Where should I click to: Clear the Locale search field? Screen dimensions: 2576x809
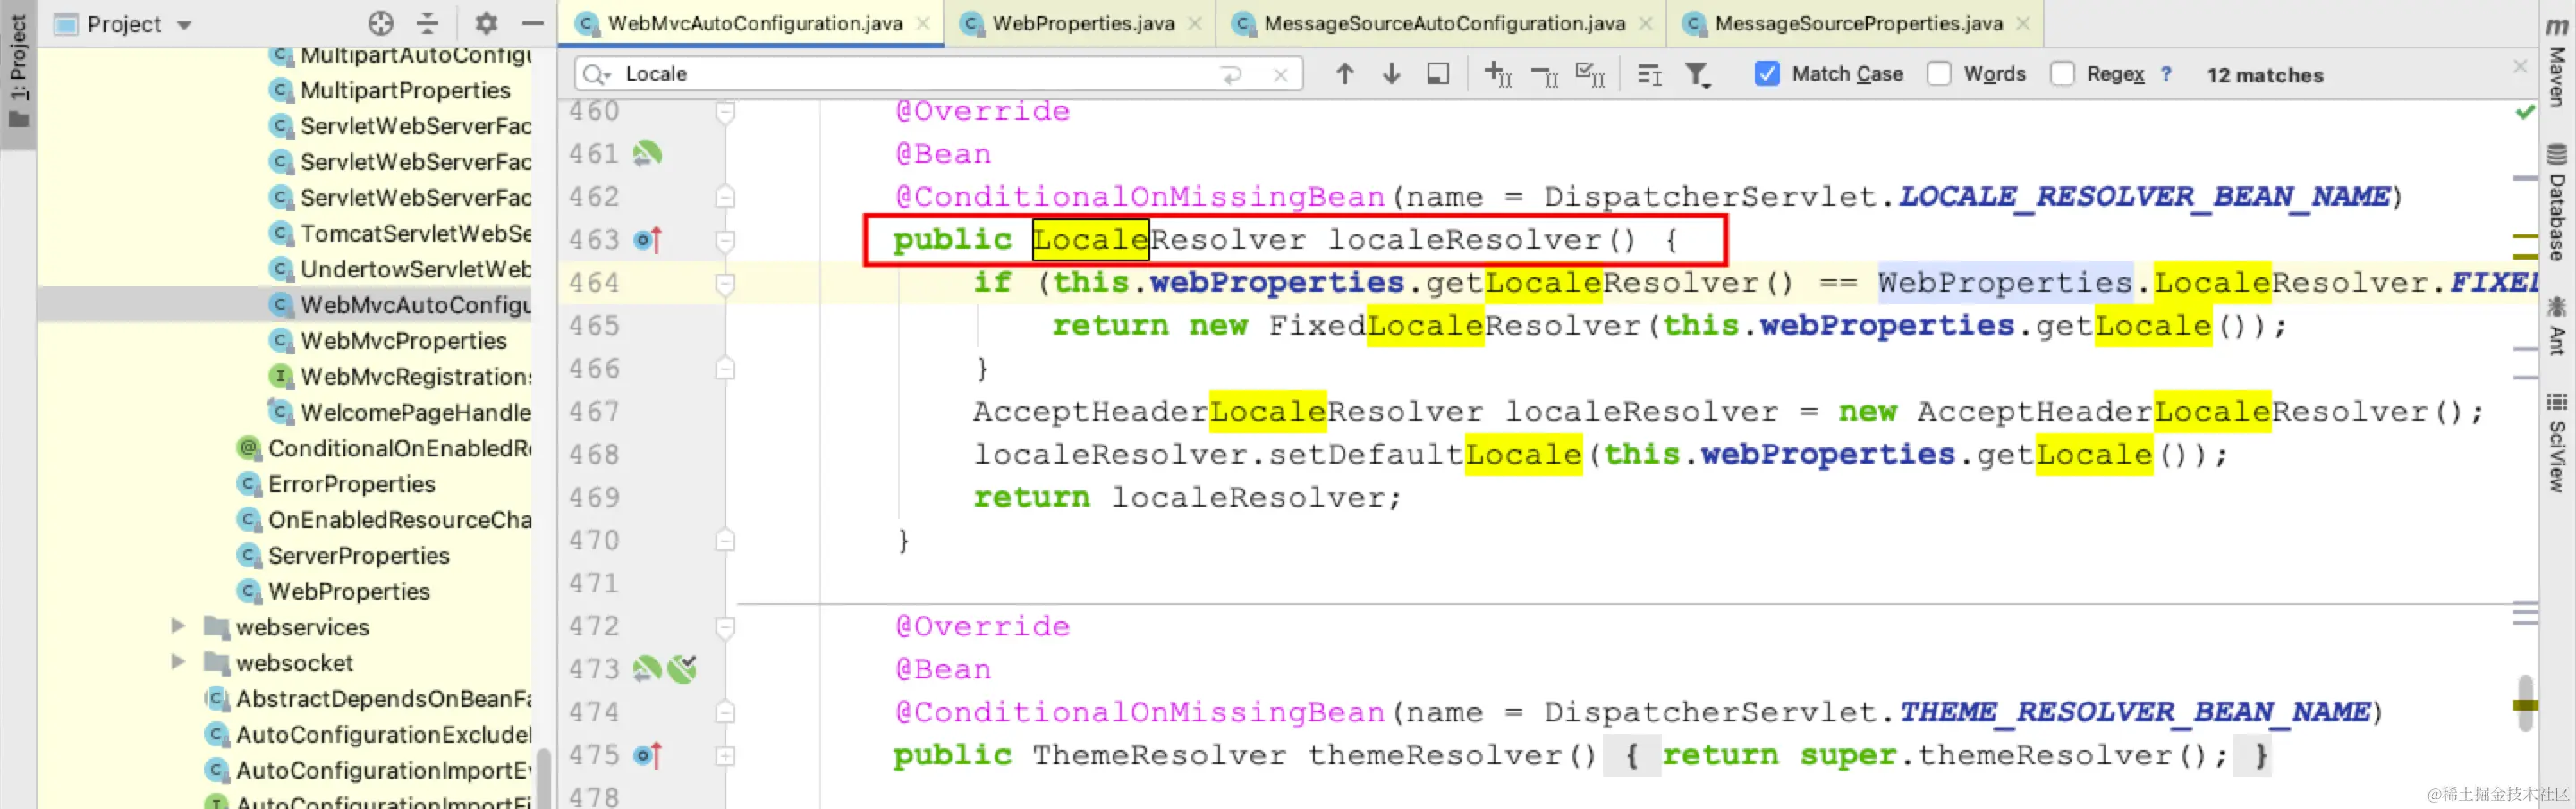1280,75
